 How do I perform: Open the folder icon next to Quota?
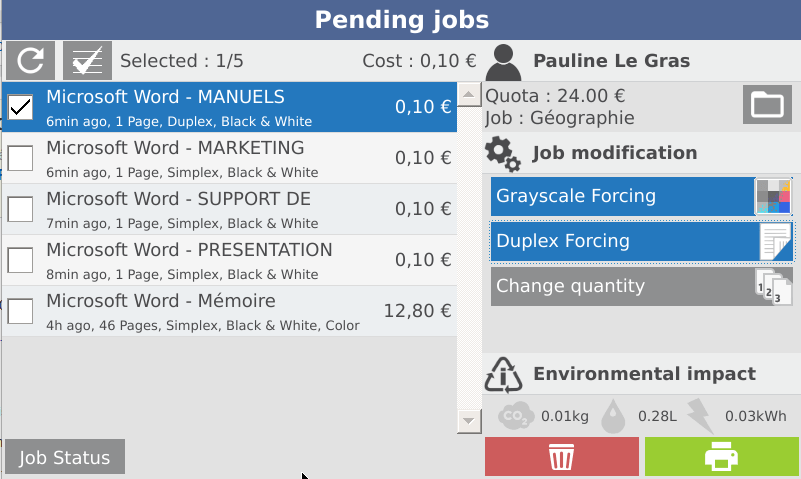point(767,105)
